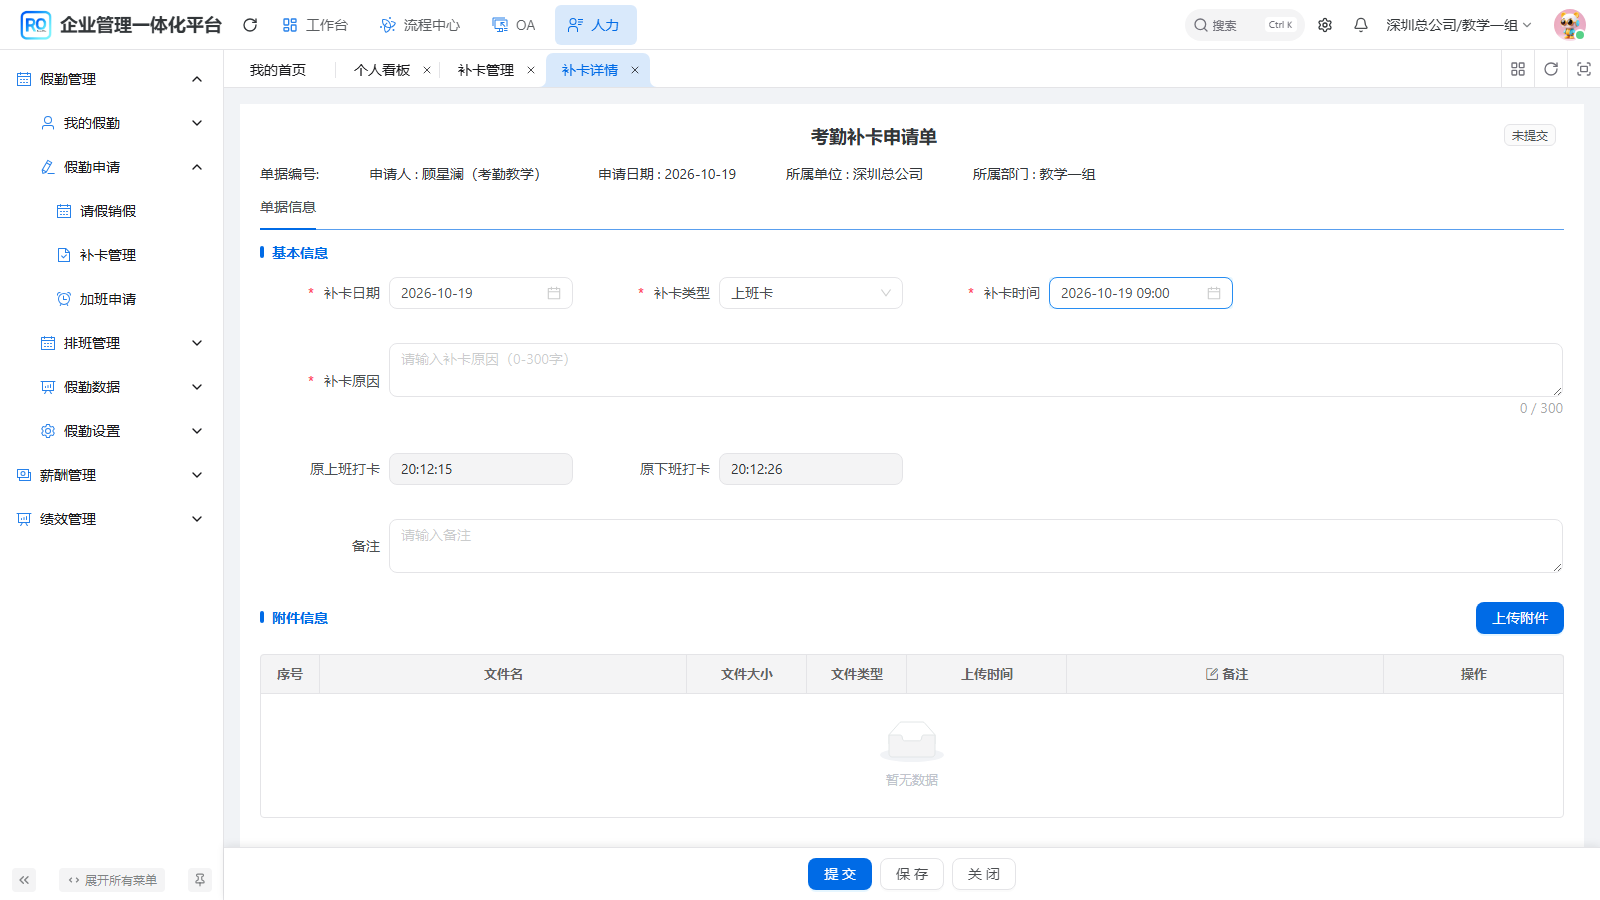The width and height of the screenshot is (1600, 900).
Task: Toggle fullscreen content icon
Action: pos(1584,69)
